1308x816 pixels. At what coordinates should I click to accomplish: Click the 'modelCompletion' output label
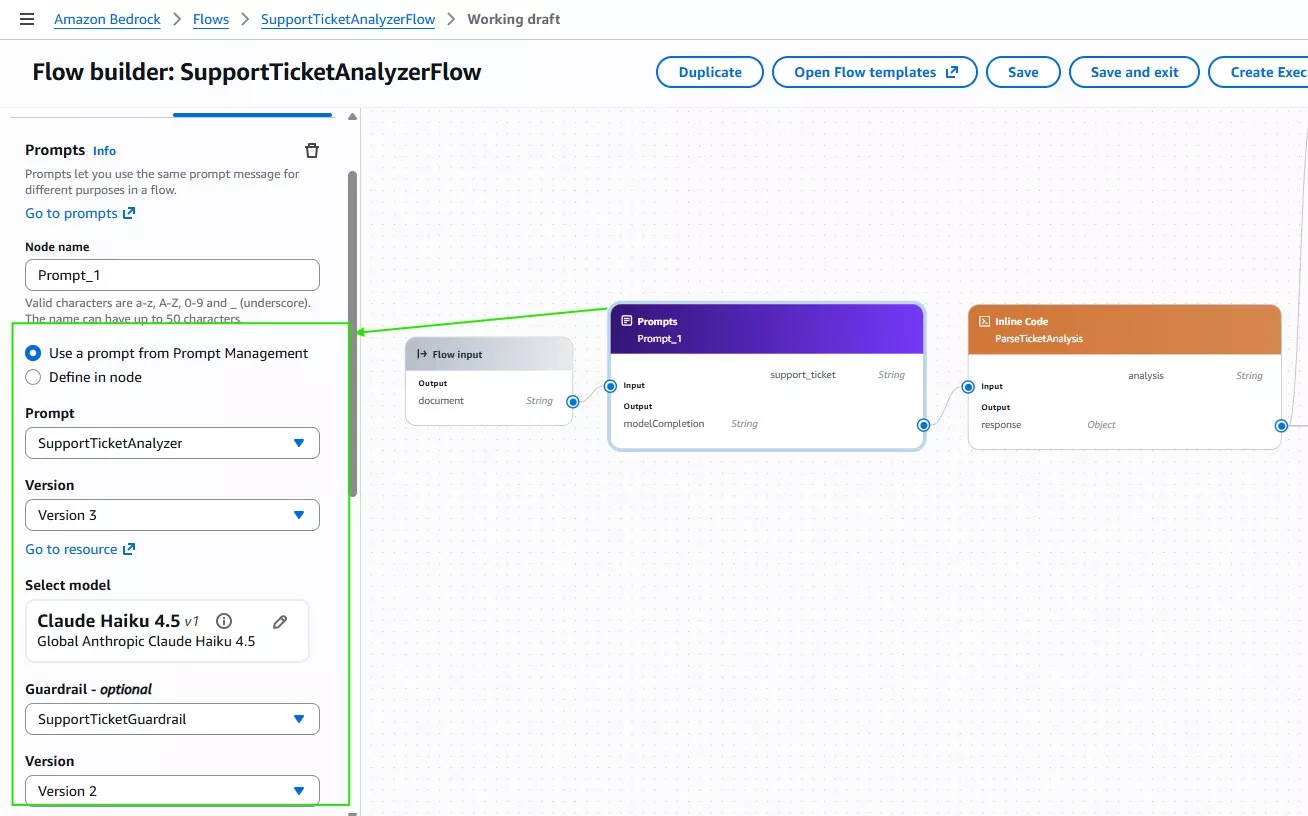(x=664, y=424)
